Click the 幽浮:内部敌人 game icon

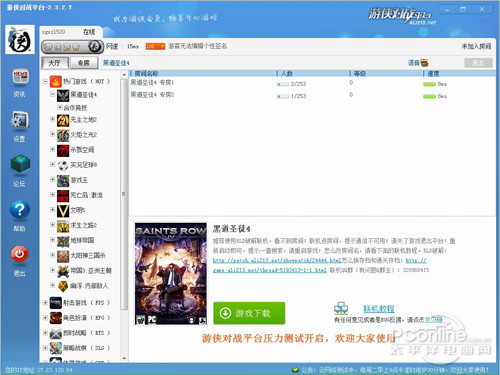63,286
